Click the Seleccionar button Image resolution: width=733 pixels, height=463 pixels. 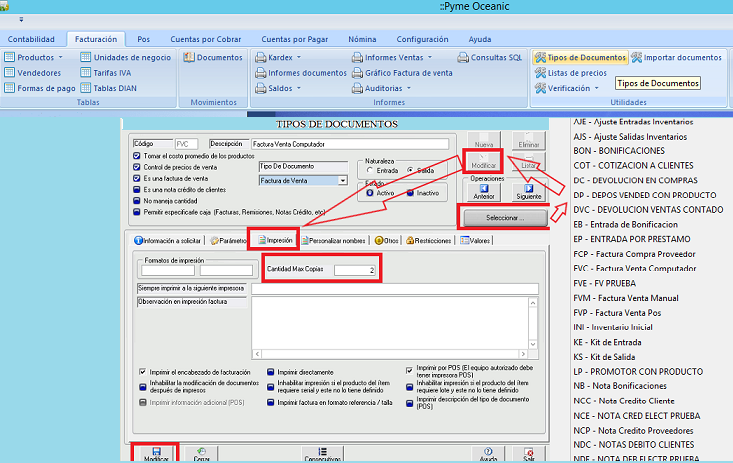(505, 217)
